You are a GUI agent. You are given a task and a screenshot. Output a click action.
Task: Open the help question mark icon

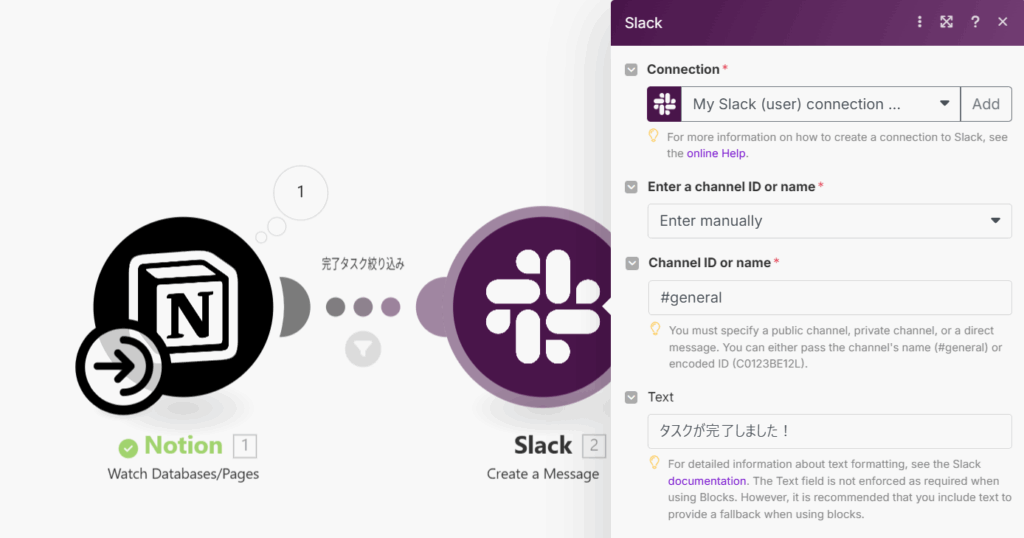point(975,22)
